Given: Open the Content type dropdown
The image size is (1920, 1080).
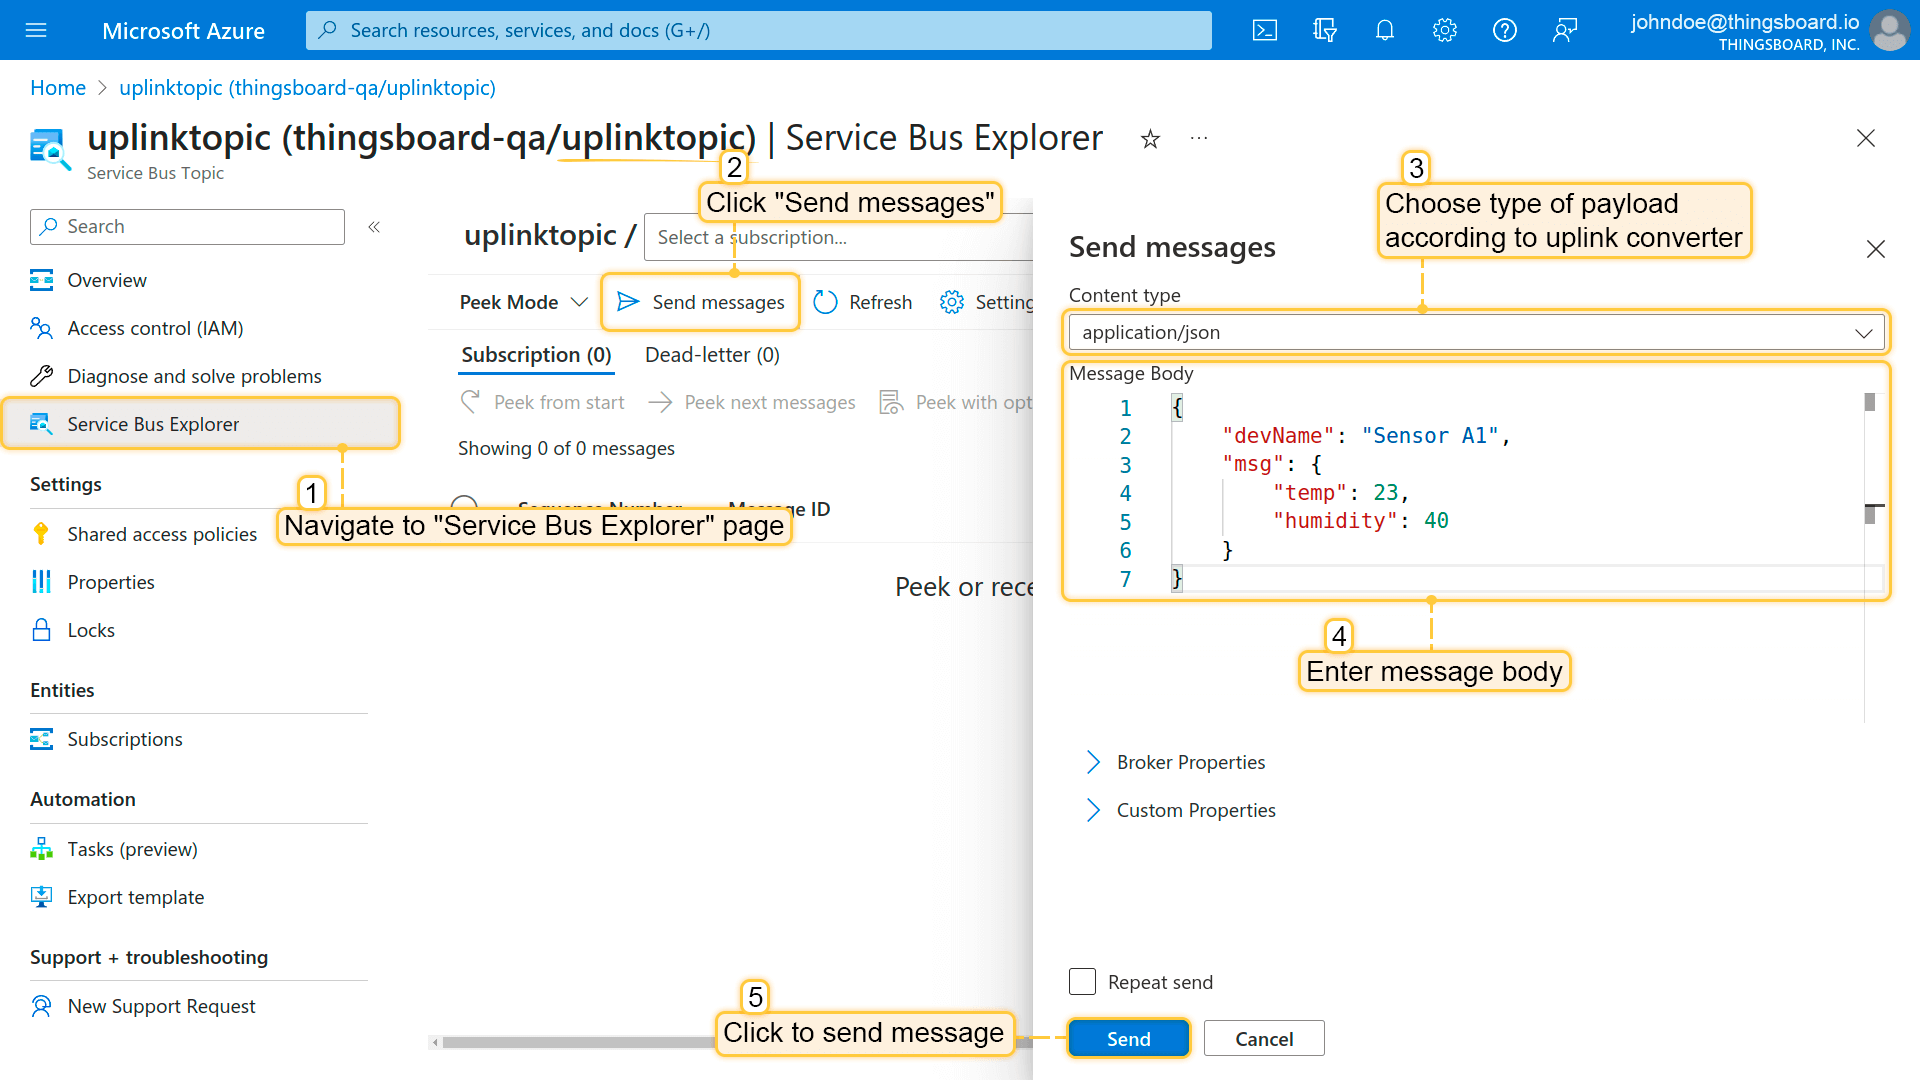Looking at the screenshot, I should (x=1476, y=332).
